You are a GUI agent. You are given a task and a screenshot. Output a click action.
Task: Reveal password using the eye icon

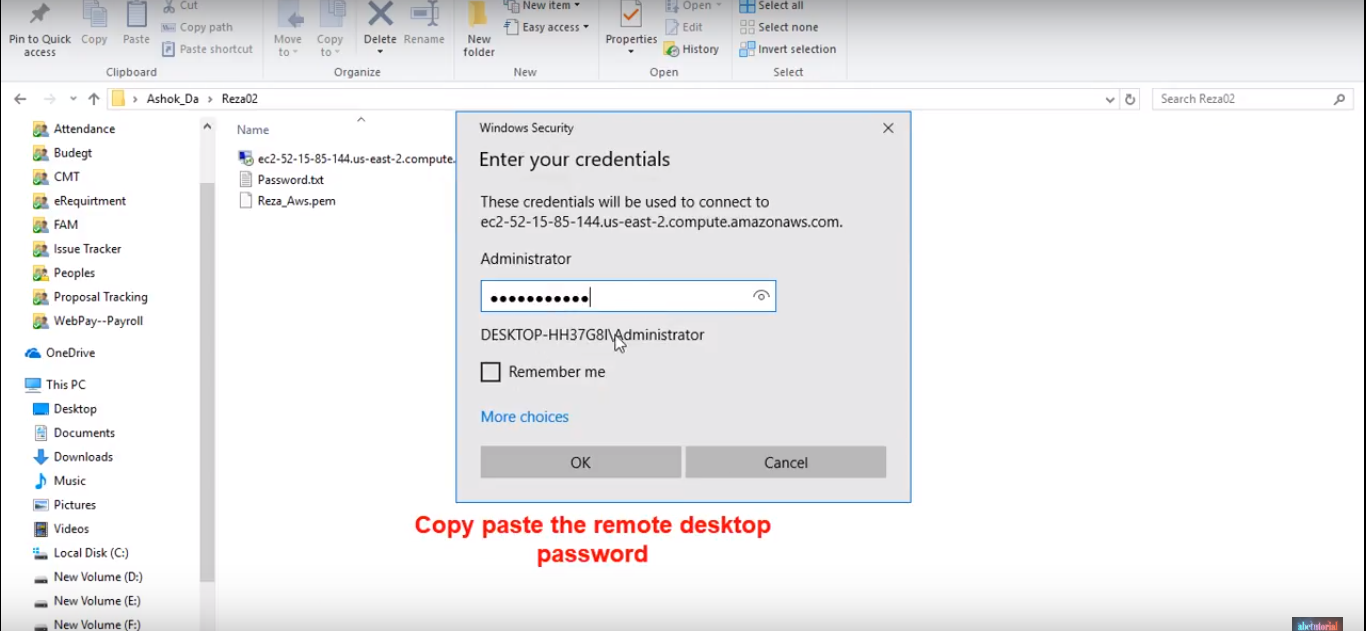(x=761, y=296)
